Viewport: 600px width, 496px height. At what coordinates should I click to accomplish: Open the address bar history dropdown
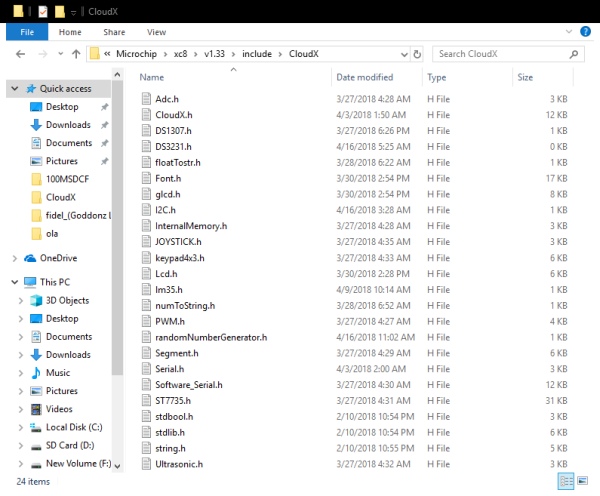coord(404,54)
